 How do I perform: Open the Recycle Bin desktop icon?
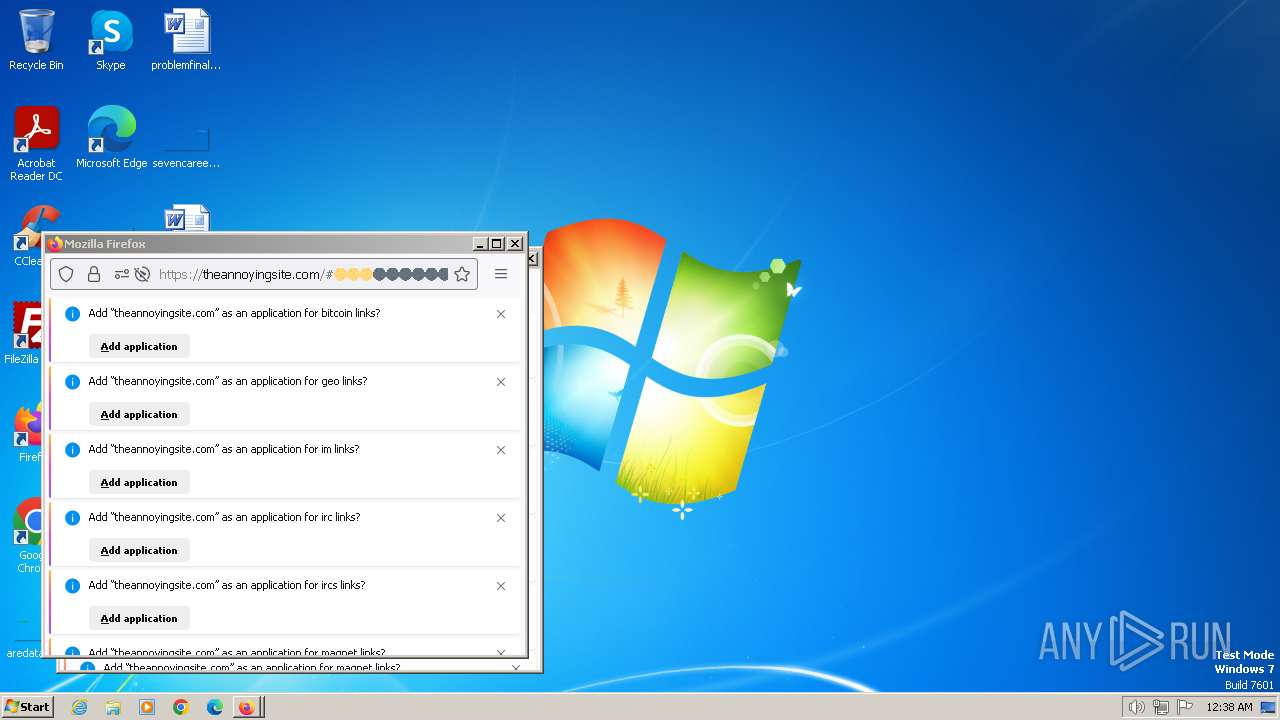coord(36,40)
